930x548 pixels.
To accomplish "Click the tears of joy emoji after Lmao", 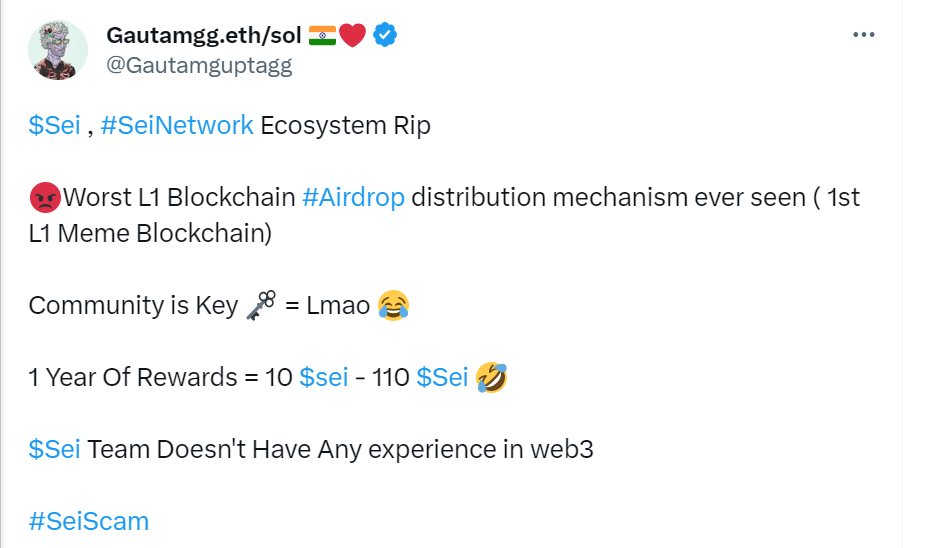I will pyautogui.click(x=393, y=305).
